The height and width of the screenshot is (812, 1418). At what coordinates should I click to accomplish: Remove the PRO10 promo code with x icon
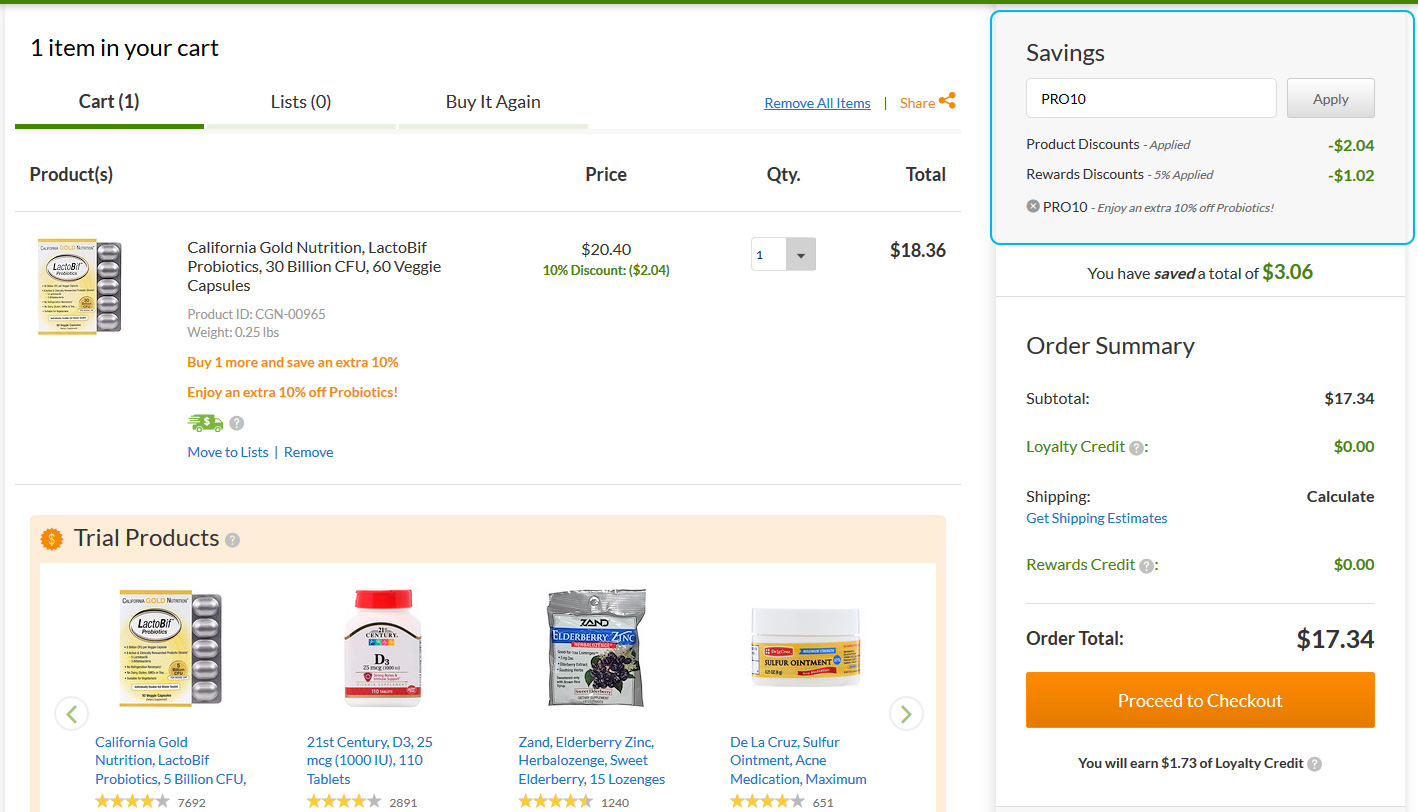[1033, 206]
